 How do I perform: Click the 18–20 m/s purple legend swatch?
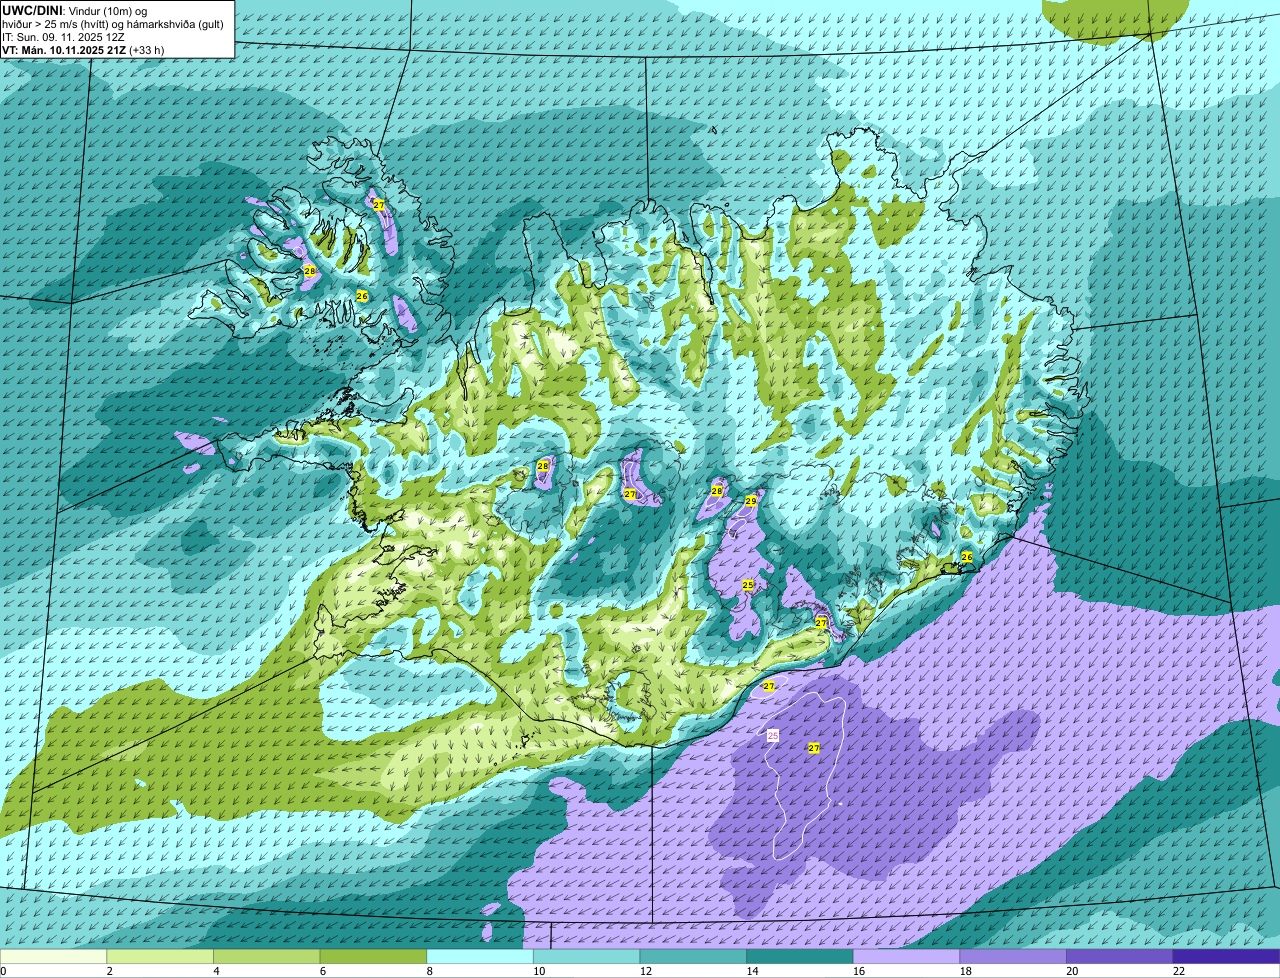[1013, 957]
